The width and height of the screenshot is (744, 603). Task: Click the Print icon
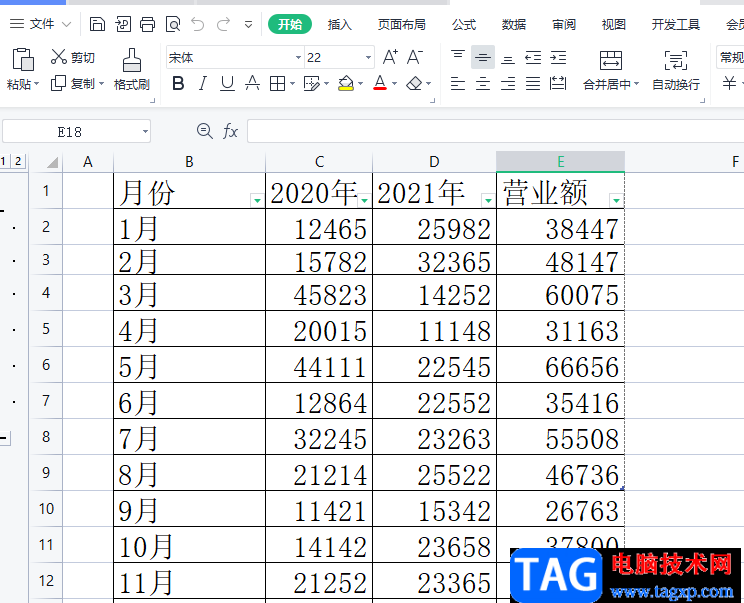148,24
